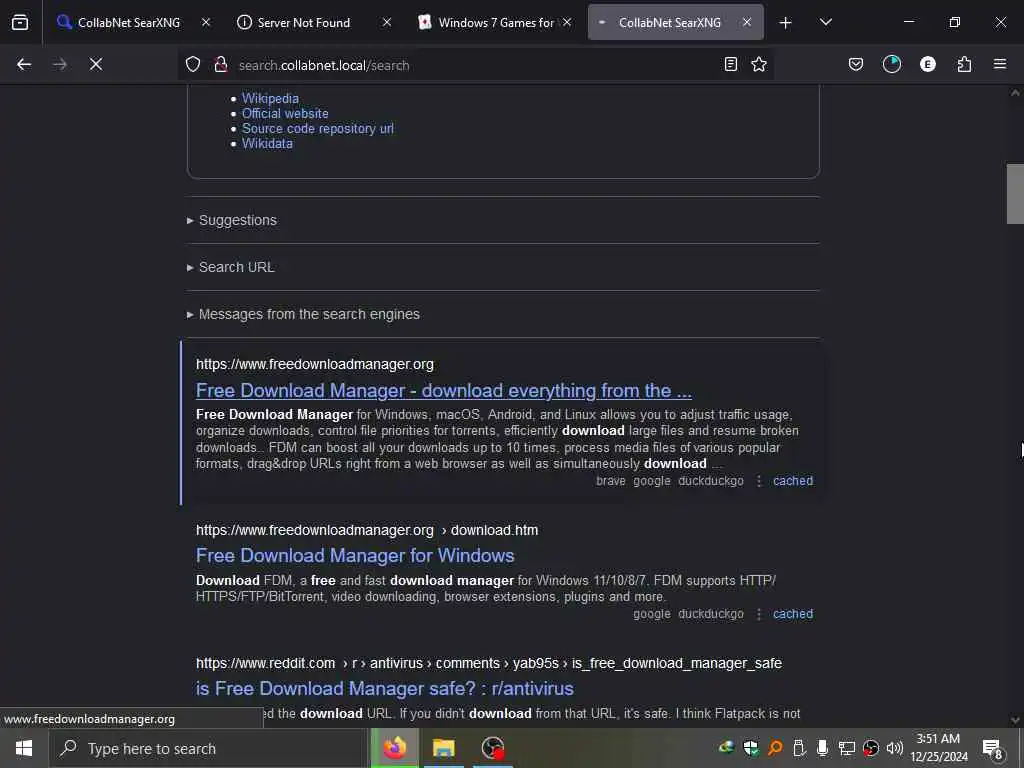Screen dimensions: 1024x768
Task: Open options dots for first result
Action: (758, 481)
